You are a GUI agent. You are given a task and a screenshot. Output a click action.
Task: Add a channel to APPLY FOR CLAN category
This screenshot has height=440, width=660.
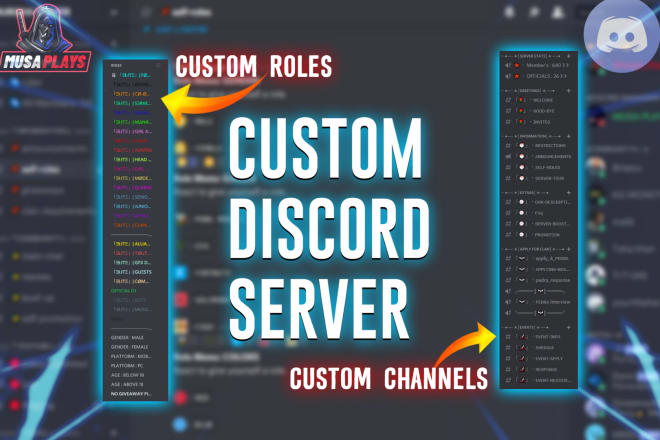pyautogui.click(x=568, y=249)
